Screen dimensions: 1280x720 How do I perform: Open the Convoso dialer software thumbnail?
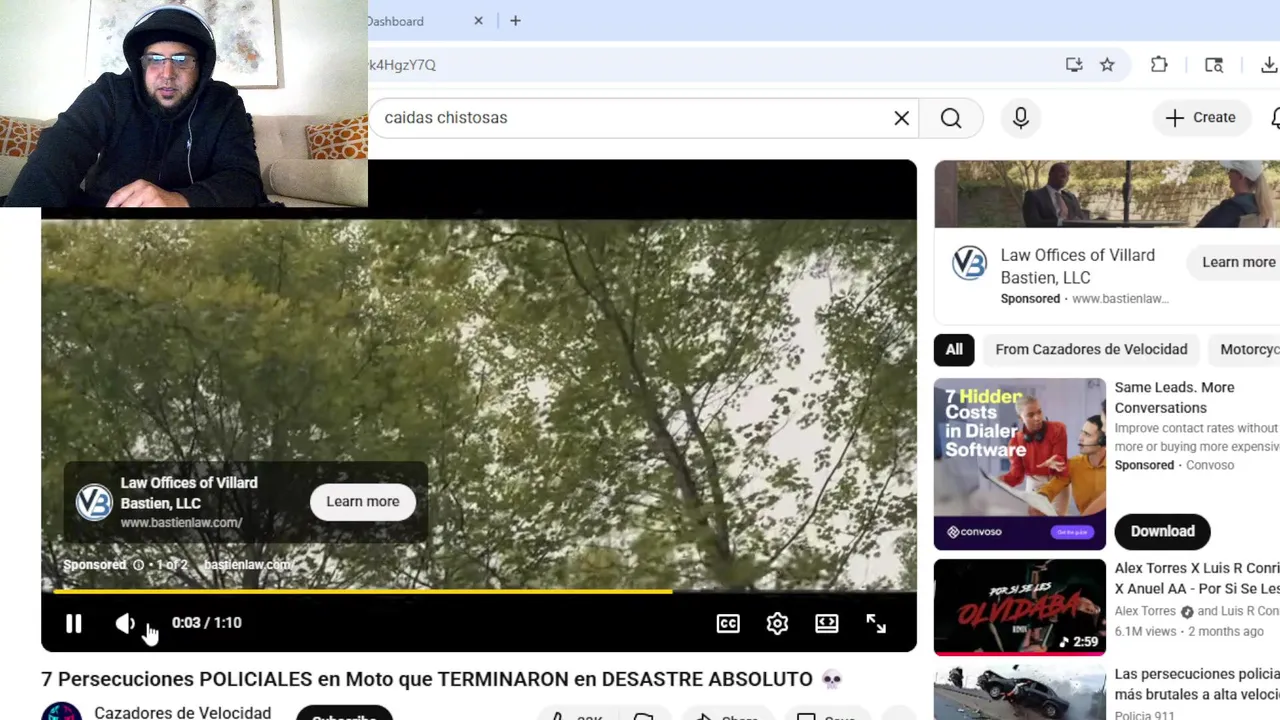pyautogui.click(x=1020, y=464)
